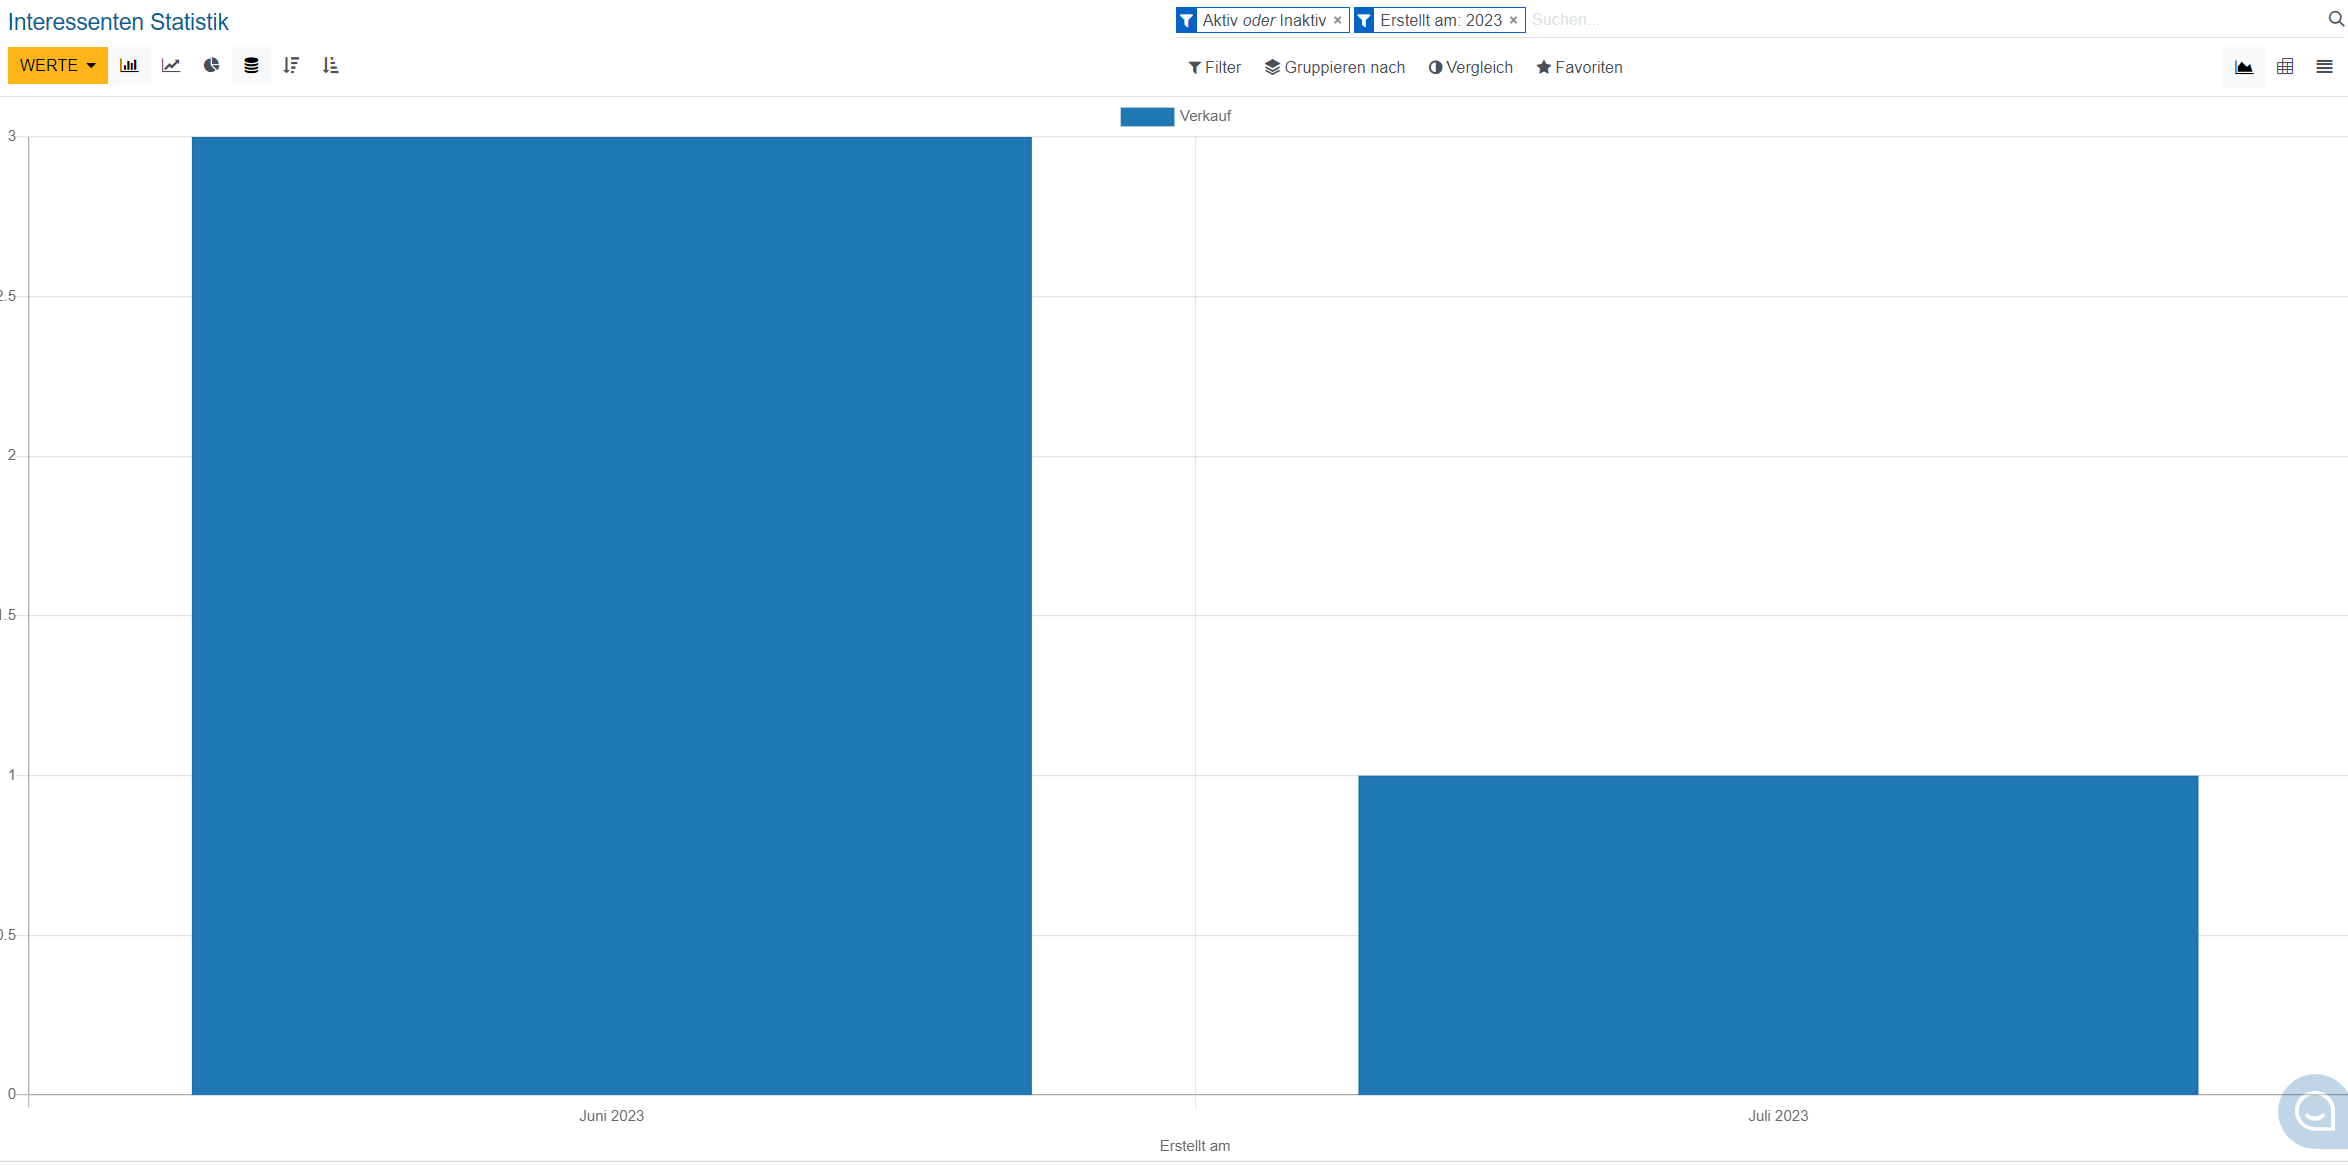Screen dimensions: 2348x1167
Task: Click the search magnifier icon
Action: (2336, 19)
